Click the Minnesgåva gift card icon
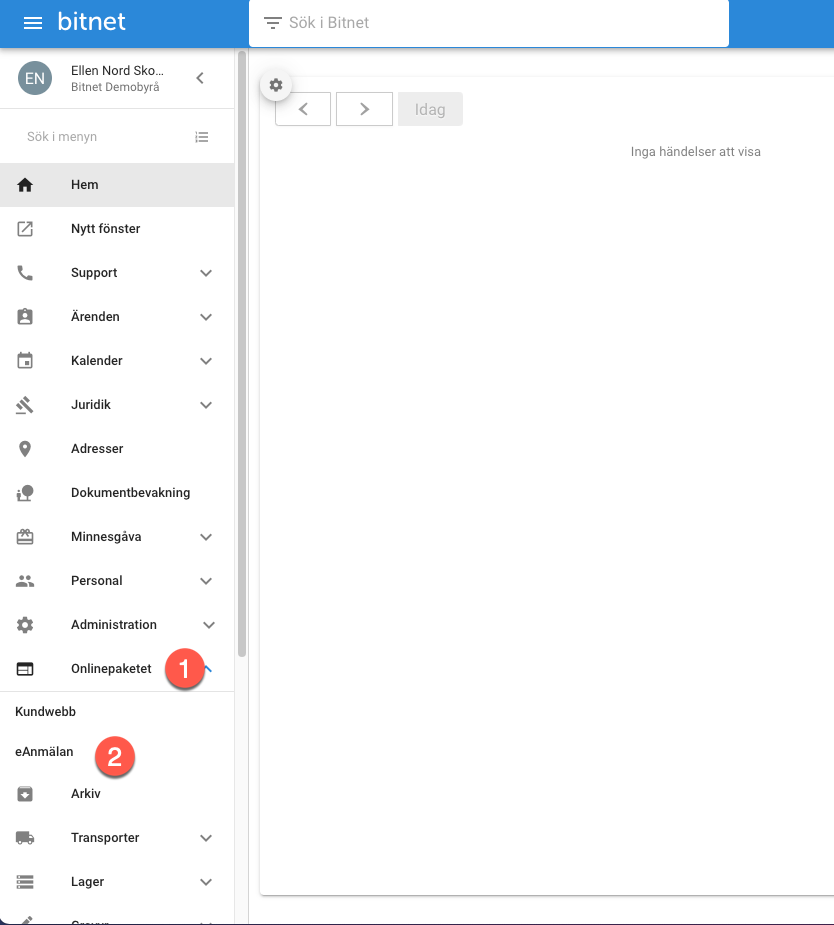The width and height of the screenshot is (834, 925). pos(25,537)
